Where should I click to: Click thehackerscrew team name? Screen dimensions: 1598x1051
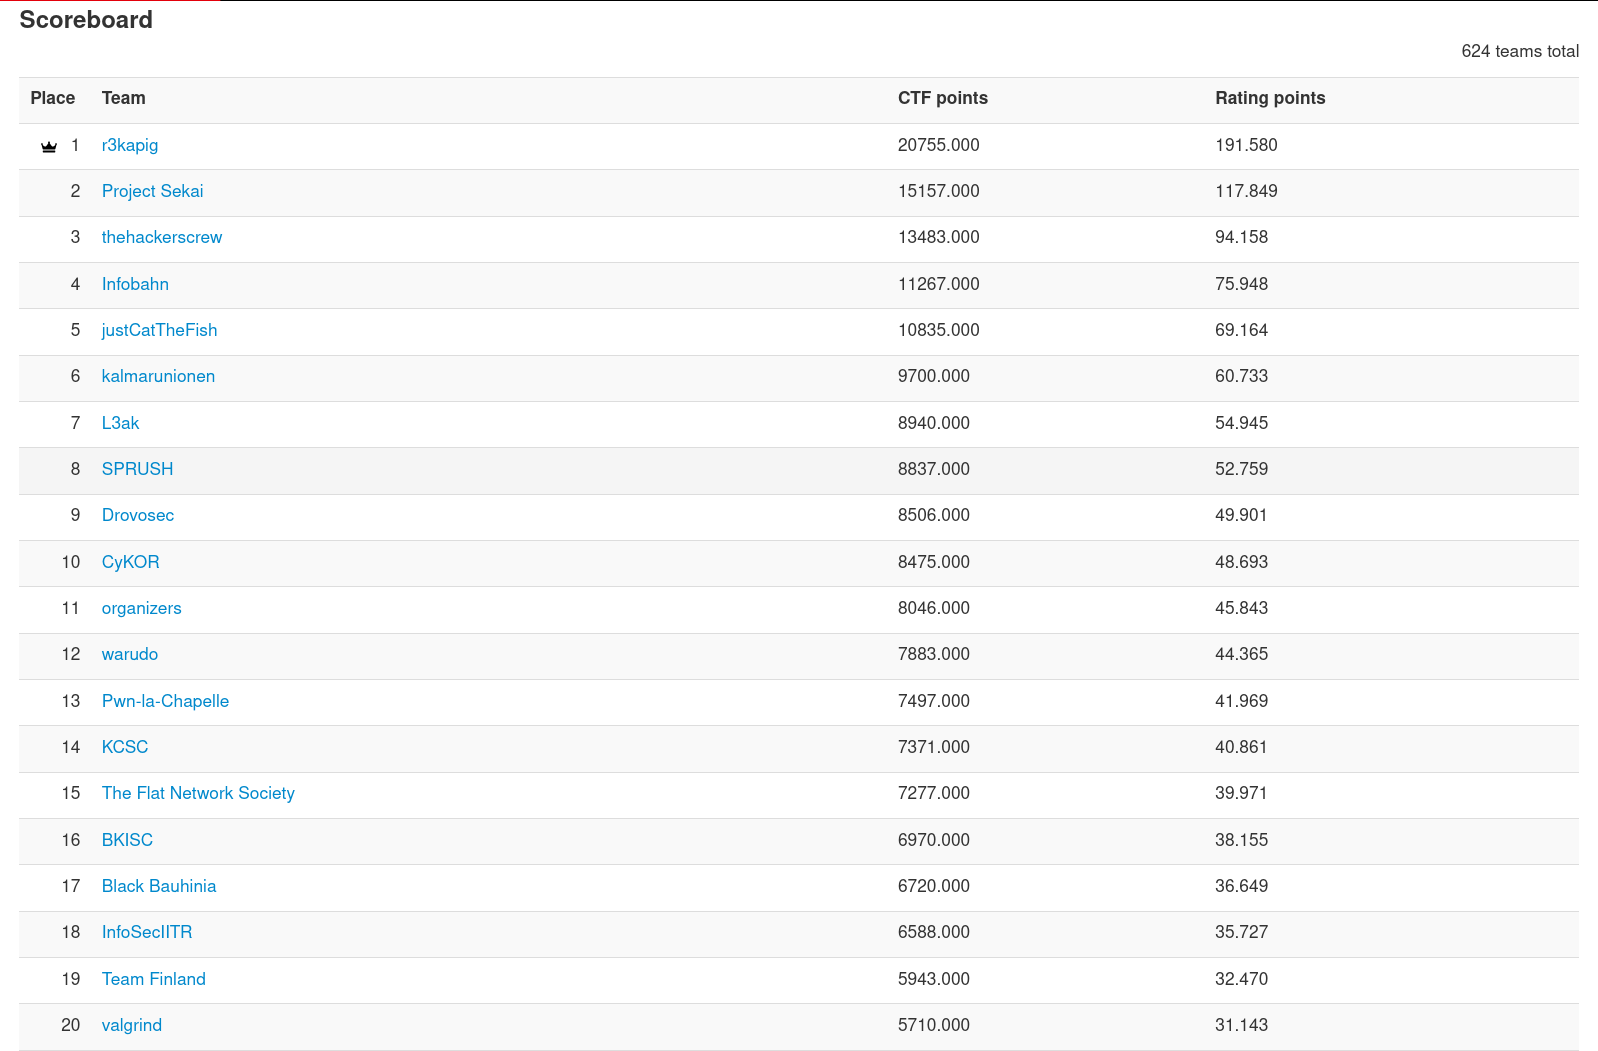coord(162,237)
